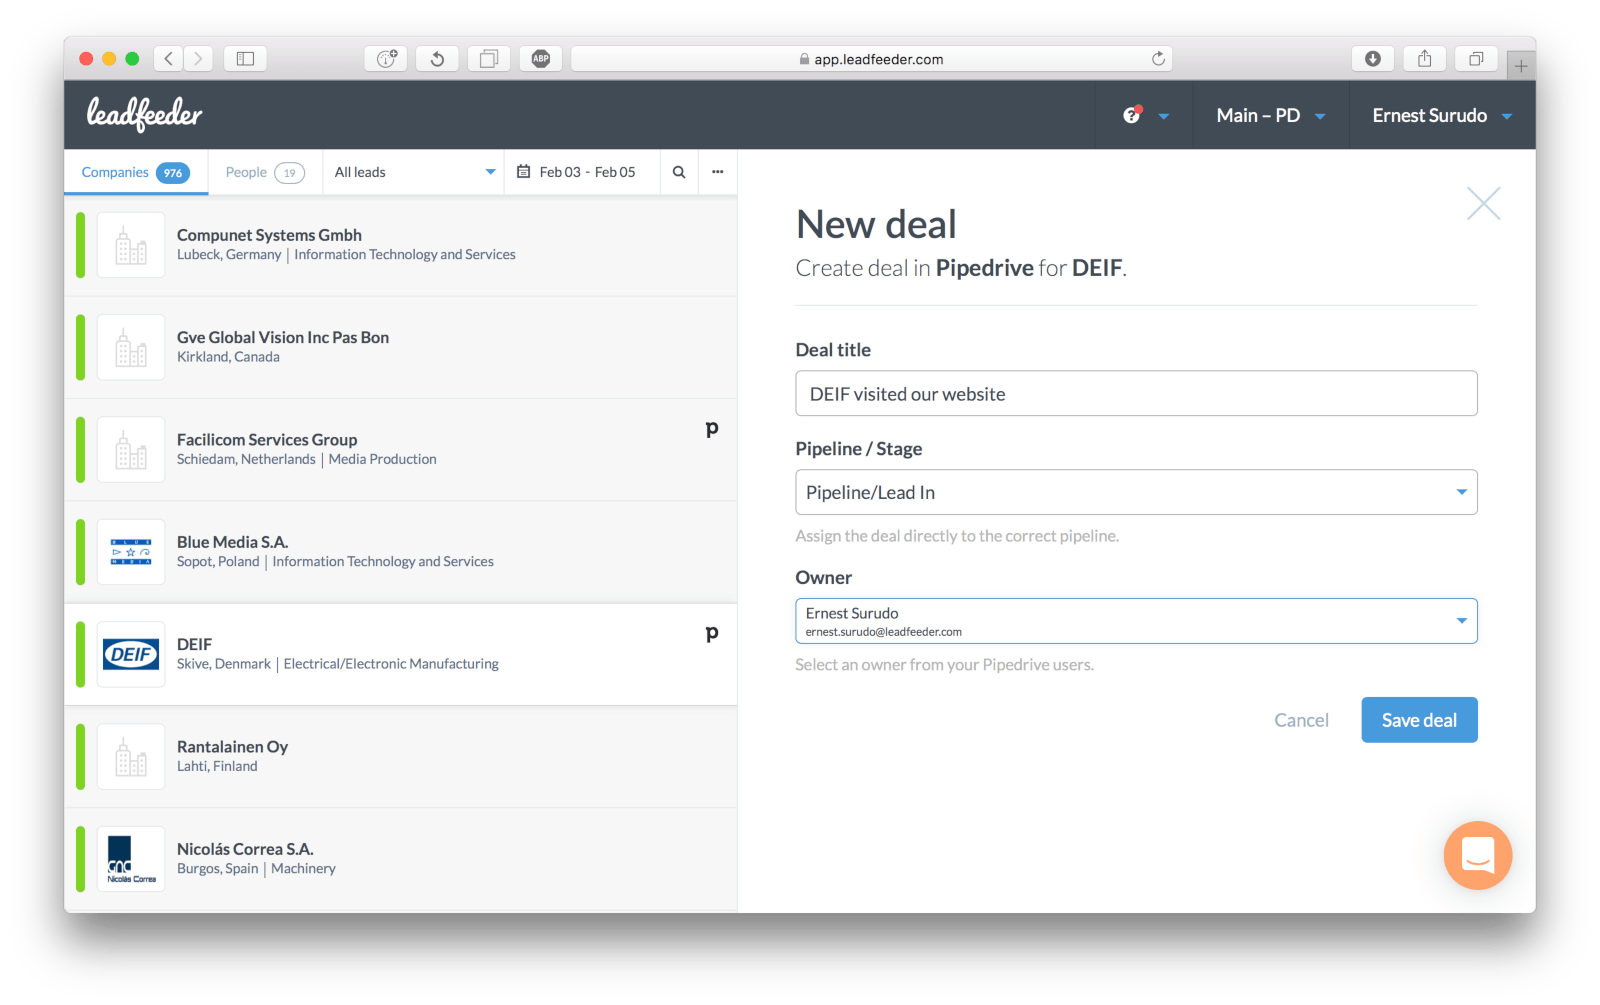1600x1005 pixels.
Task: Click 'Electrical/Electronic Manufacturing' text
Action: tap(391, 664)
